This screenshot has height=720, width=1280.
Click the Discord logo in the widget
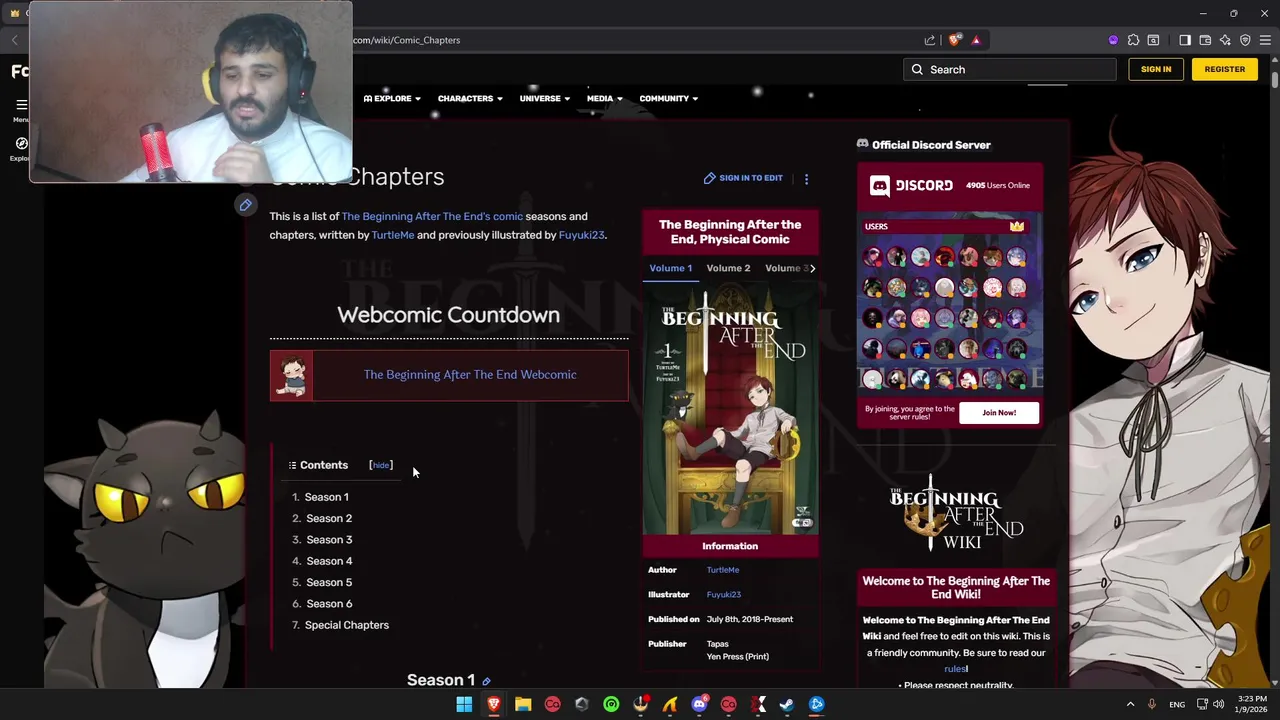point(879,185)
